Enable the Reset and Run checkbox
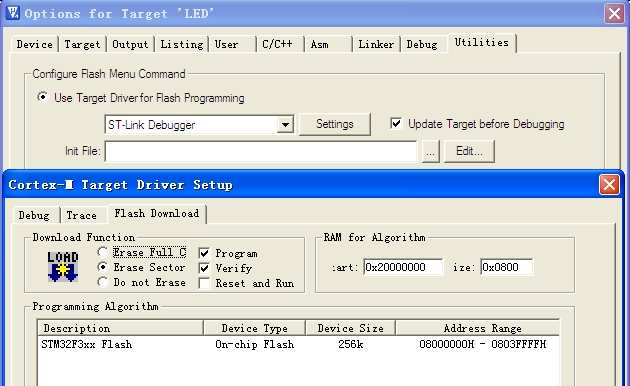The image size is (630, 386). (204, 283)
